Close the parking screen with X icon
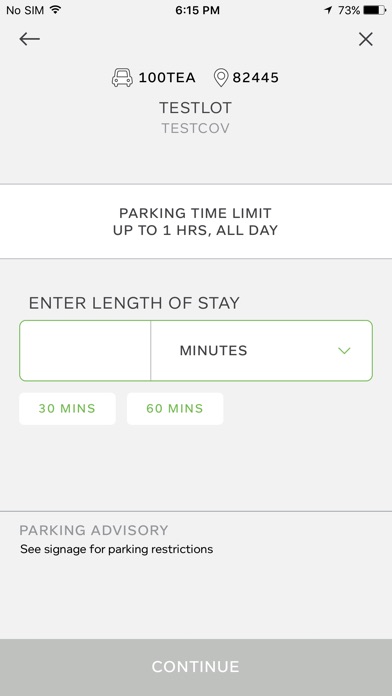Viewport: 392px width, 696px height. 366,39
